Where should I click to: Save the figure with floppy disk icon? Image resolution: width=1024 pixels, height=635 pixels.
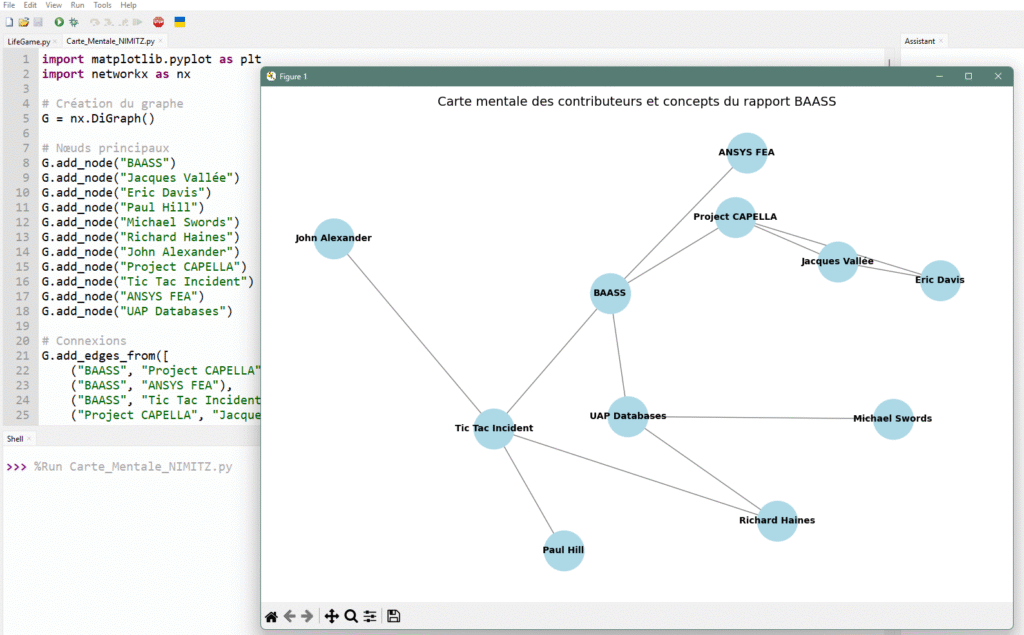tap(393, 616)
